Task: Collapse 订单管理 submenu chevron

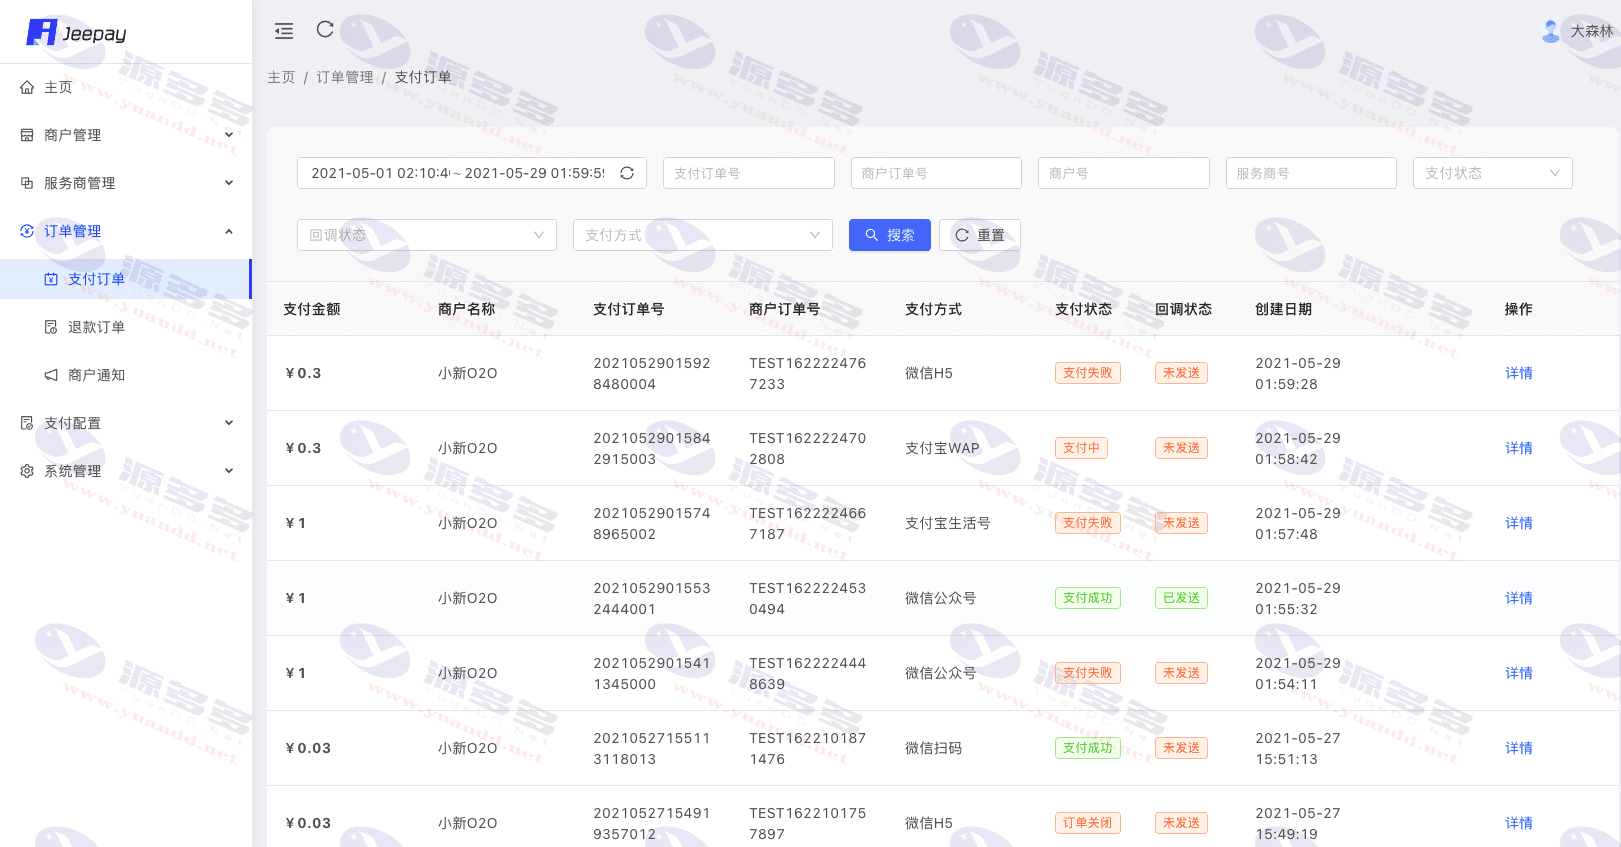Action: (229, 231)
